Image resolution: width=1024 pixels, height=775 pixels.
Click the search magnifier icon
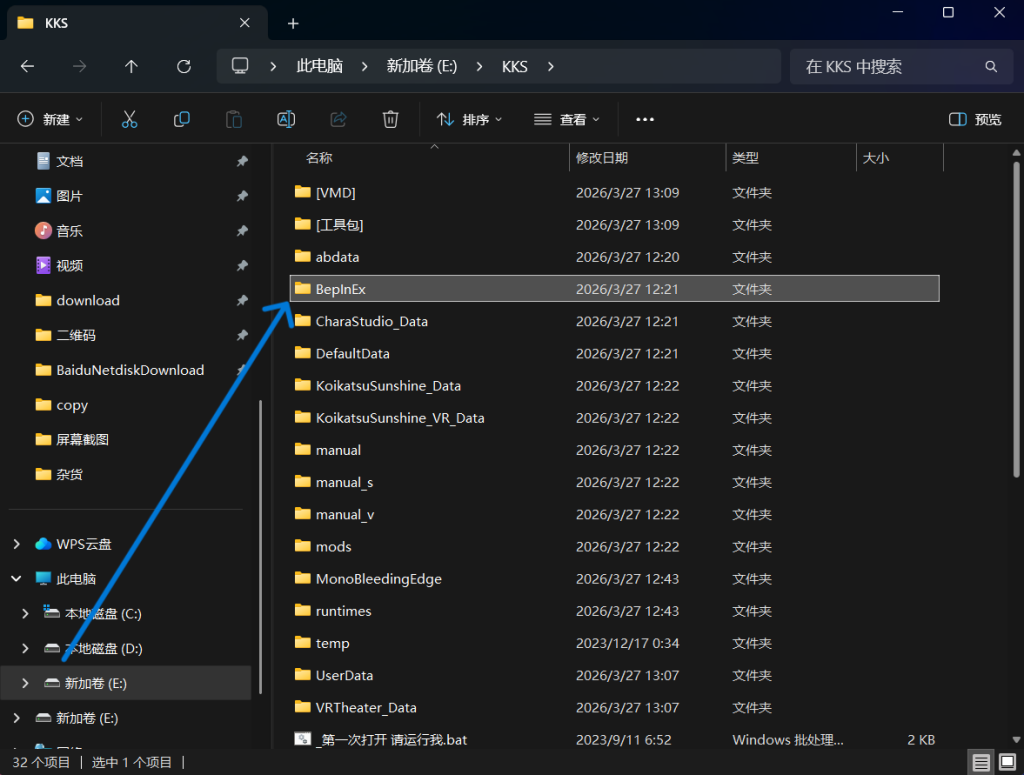991,66
